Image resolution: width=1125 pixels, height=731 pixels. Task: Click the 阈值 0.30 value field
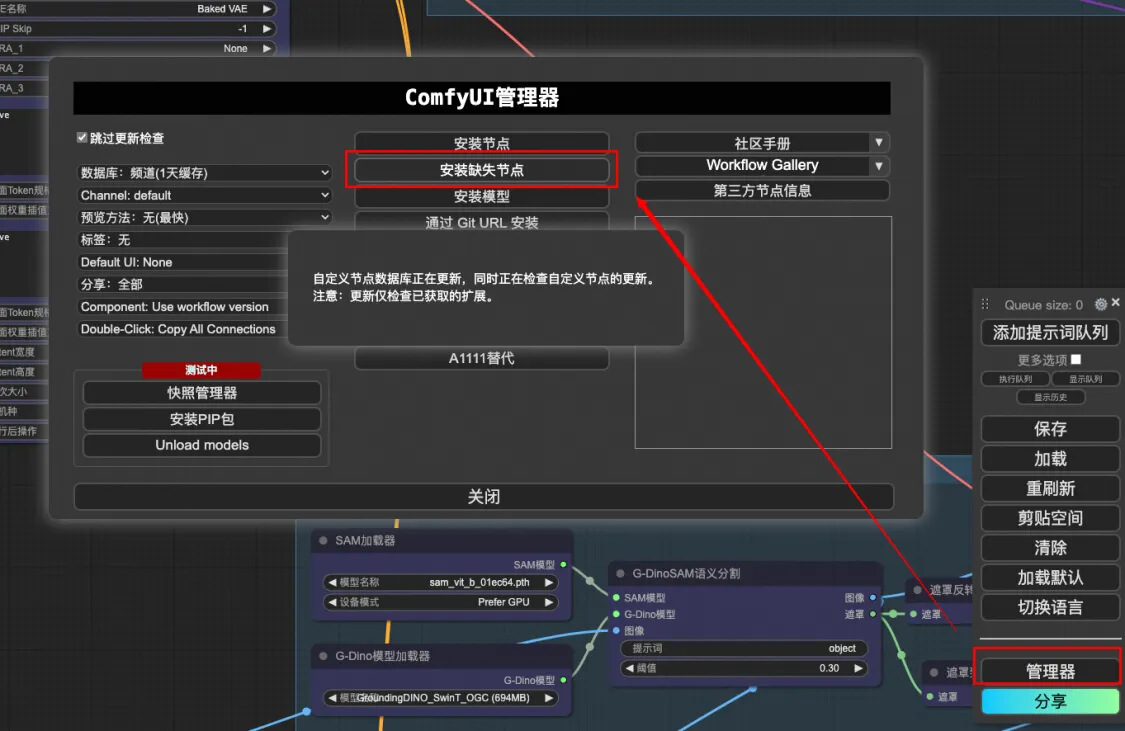pyautogui.click(x=743, y=668)
